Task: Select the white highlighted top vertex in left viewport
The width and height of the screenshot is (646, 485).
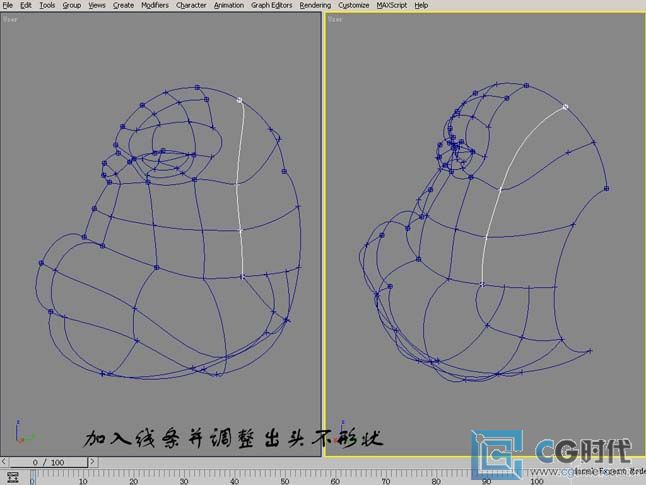Action: pyautogui.click(x=240, y=100)
